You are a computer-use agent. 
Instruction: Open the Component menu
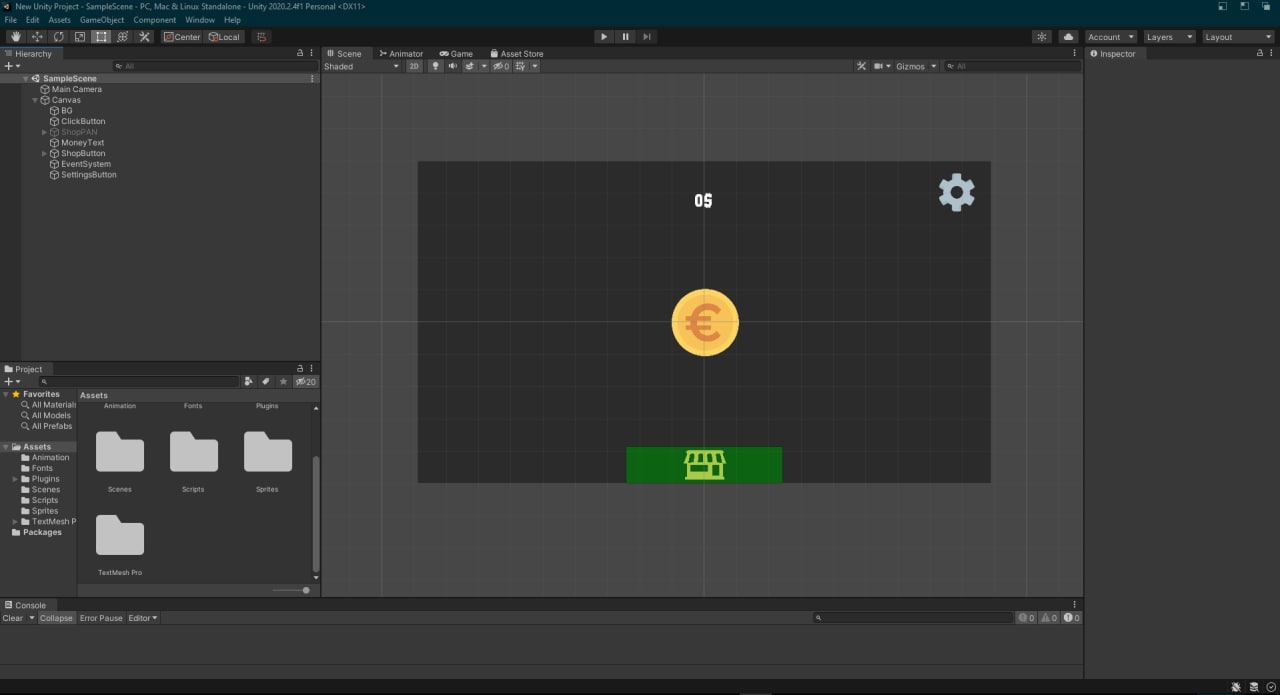point(154,20)
